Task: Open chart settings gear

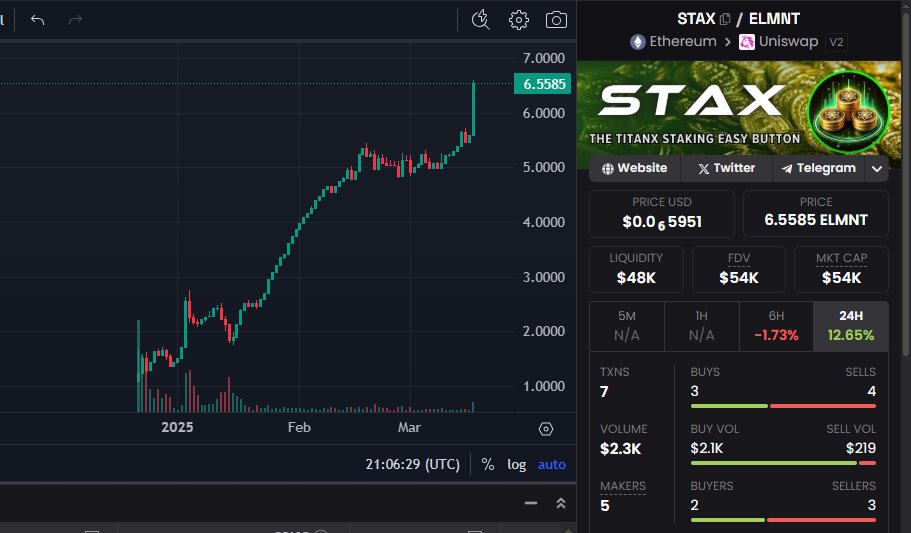Action: point(518,20)
